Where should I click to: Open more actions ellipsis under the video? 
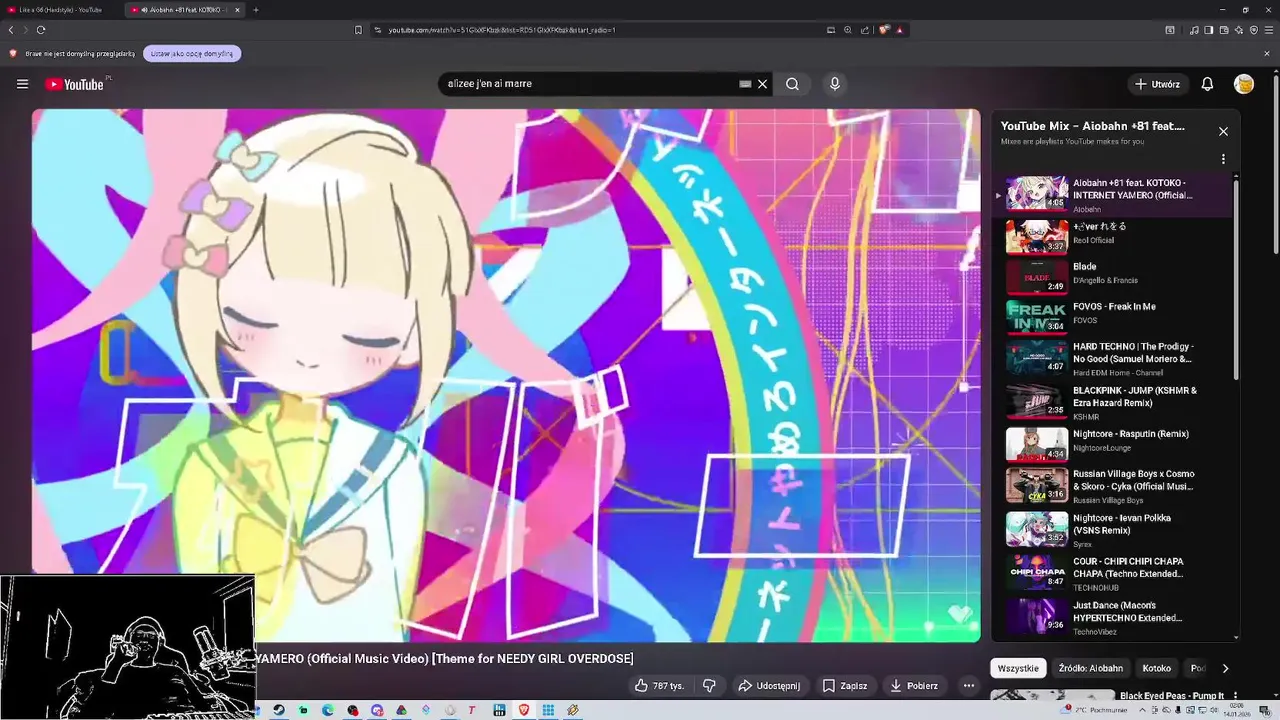968,686
